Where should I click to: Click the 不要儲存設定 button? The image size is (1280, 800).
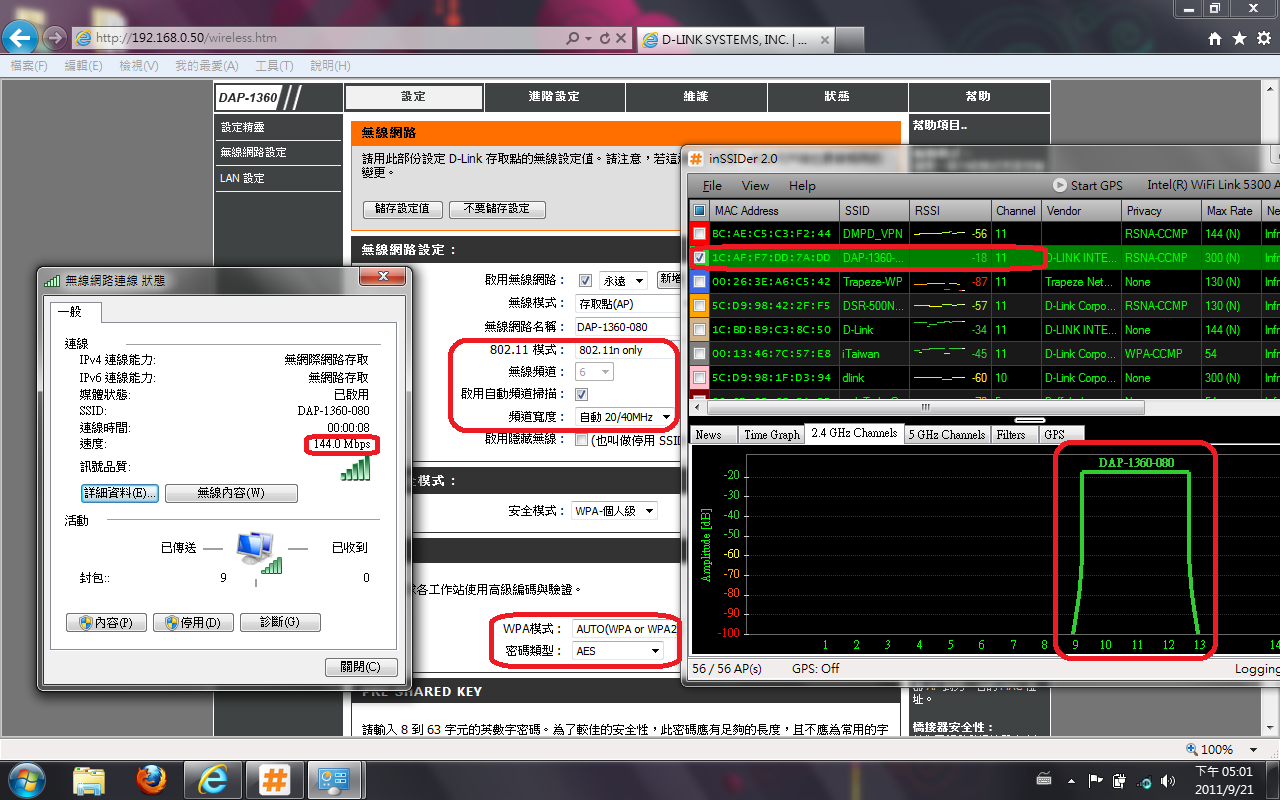point(497,209)
